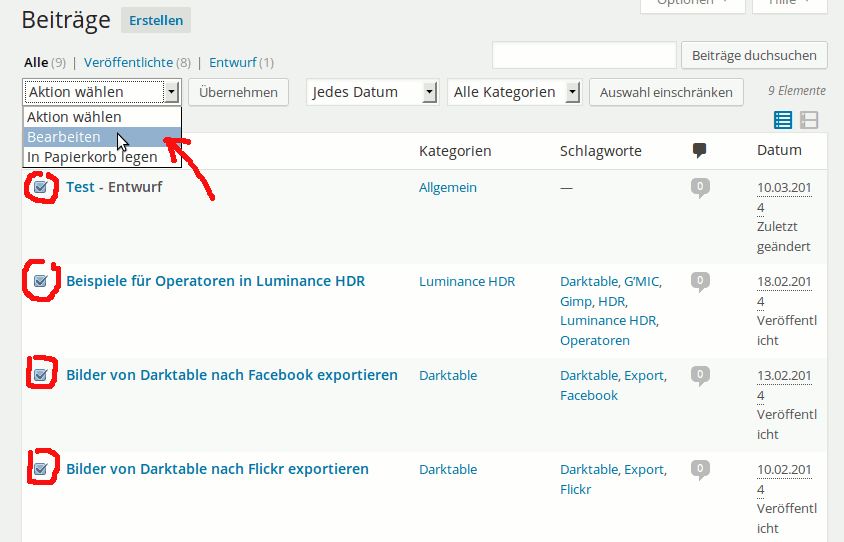Click the 9 Elemente count text
844x542 pixels.
click(x=797, y=91)
